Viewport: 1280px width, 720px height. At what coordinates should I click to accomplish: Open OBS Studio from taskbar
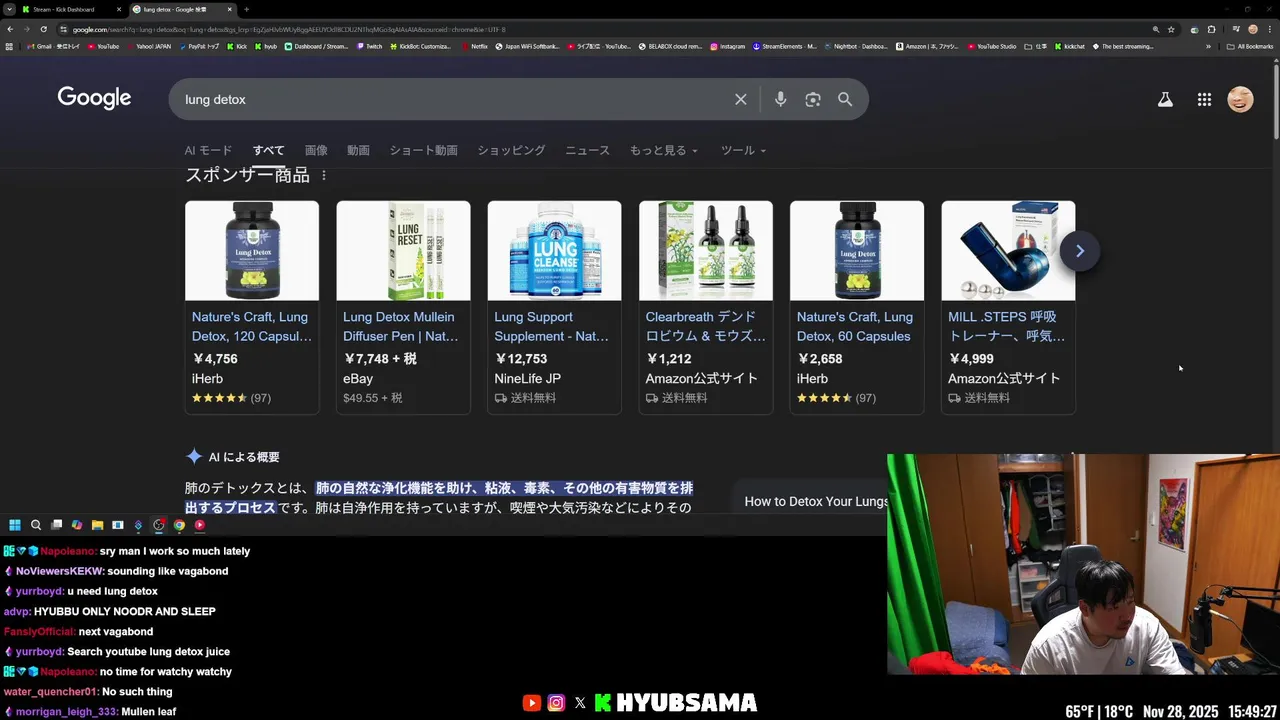(158, 525)
